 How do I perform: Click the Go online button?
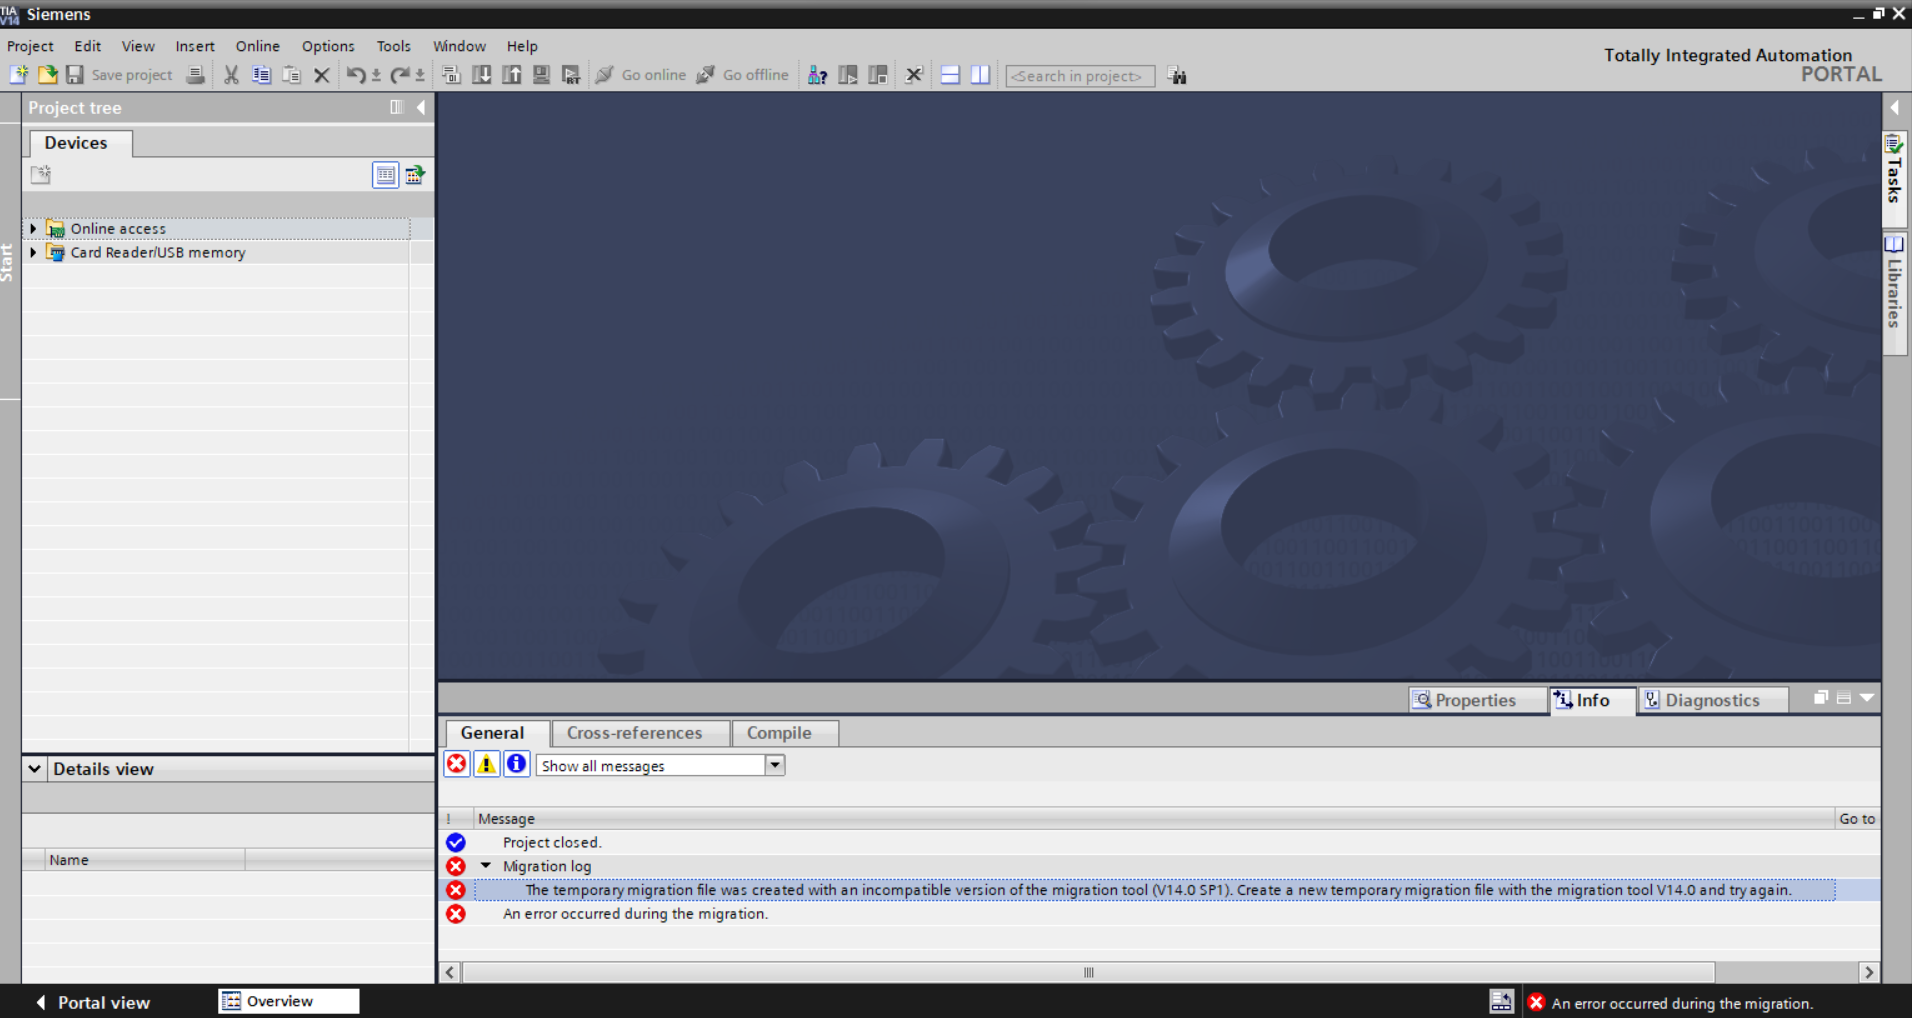point(642,75)
